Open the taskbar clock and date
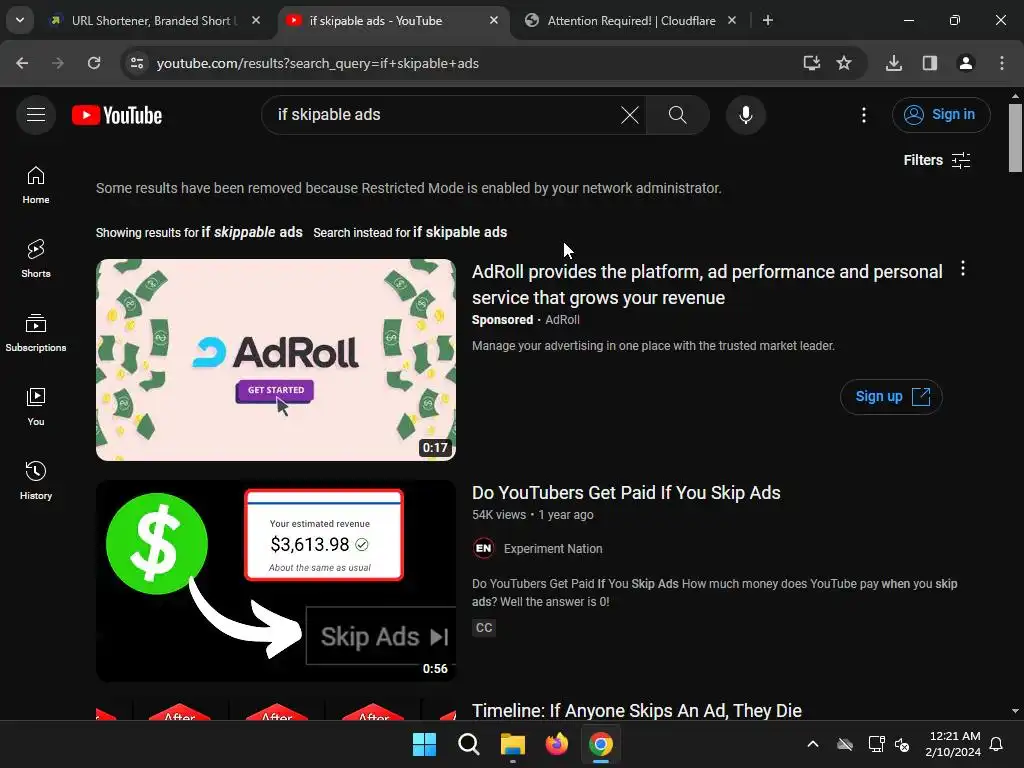The image size is (1024, 768). [x=953, y=744]
